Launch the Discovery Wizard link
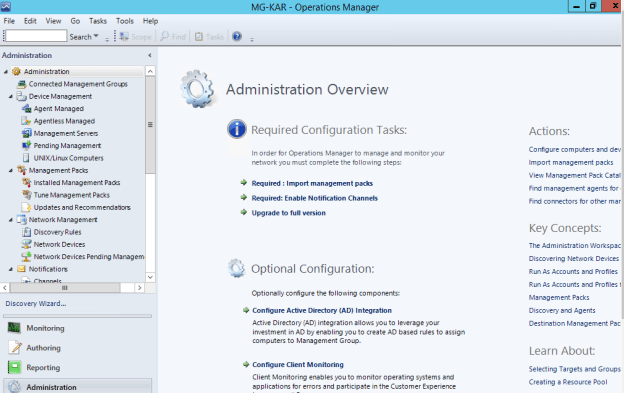This screenshot has height=393, width=624. click(x=36, y=304)
